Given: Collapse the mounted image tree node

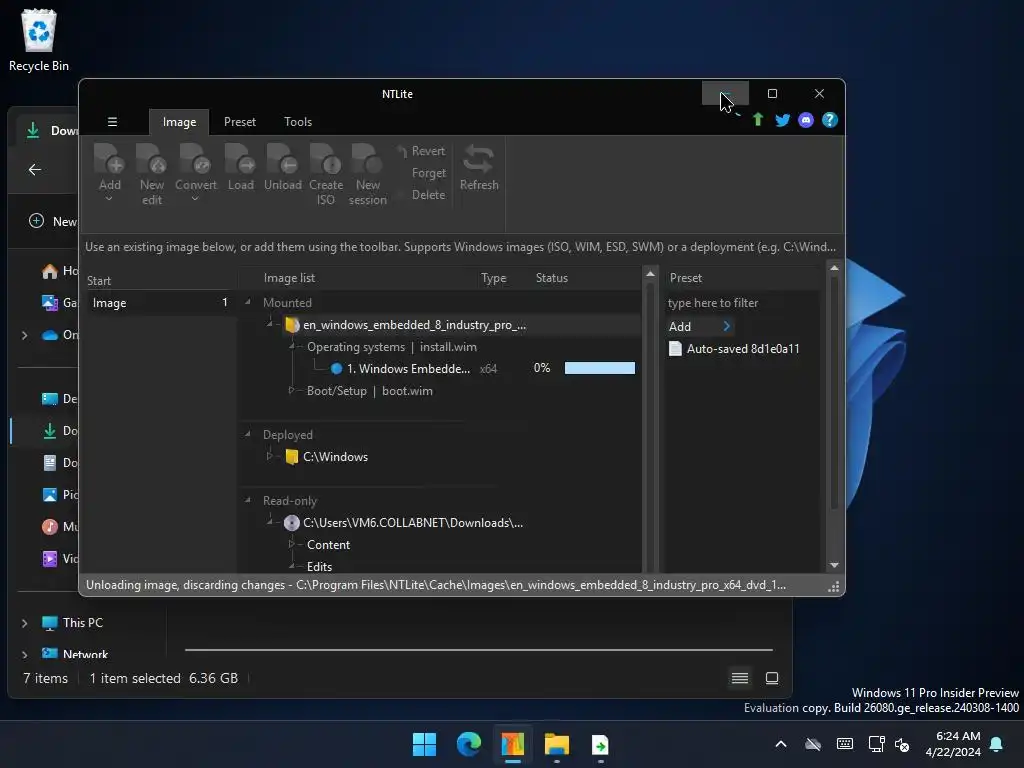Looking at the screenshot, I should pyautogui.click(x=270, y=324).
